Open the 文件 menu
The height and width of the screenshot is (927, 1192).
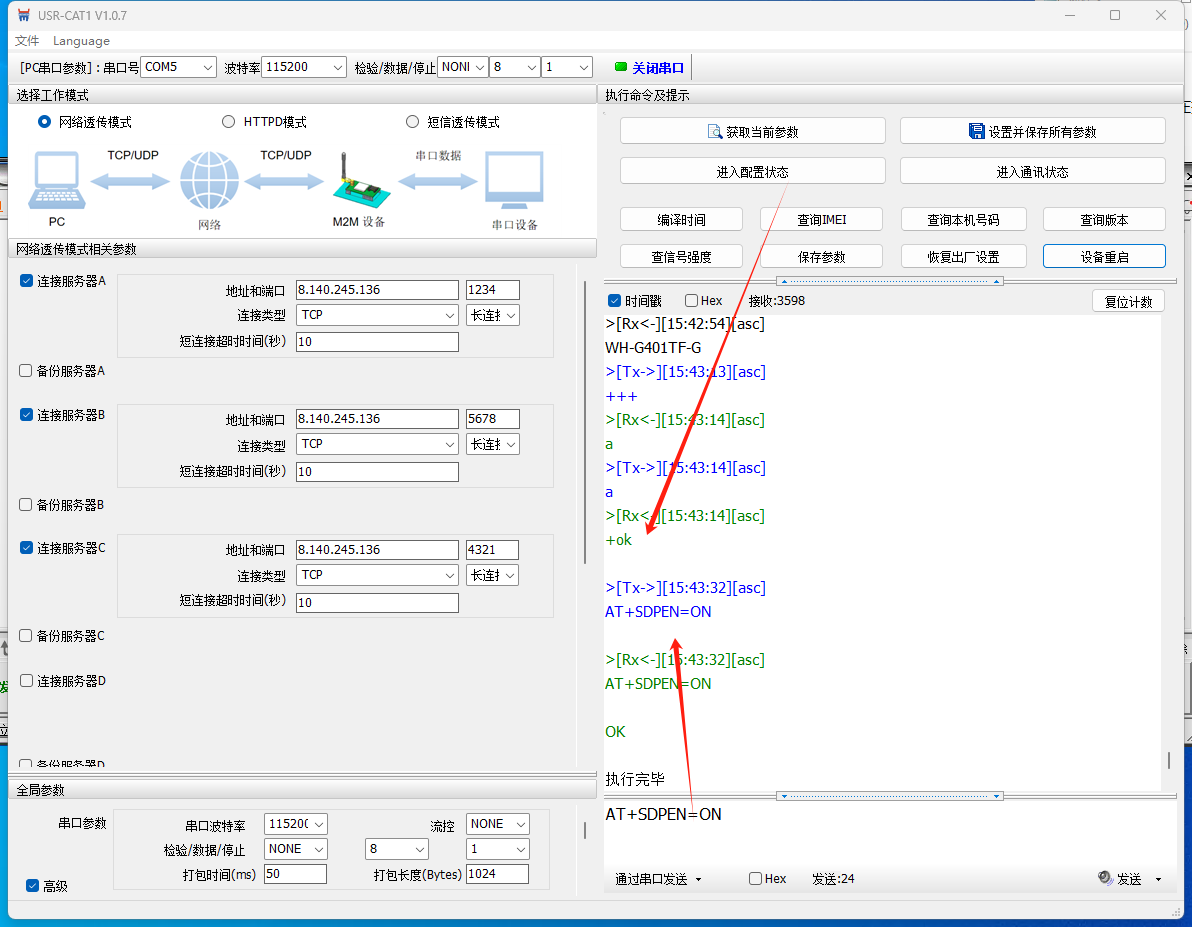click(x=27, y=41)
